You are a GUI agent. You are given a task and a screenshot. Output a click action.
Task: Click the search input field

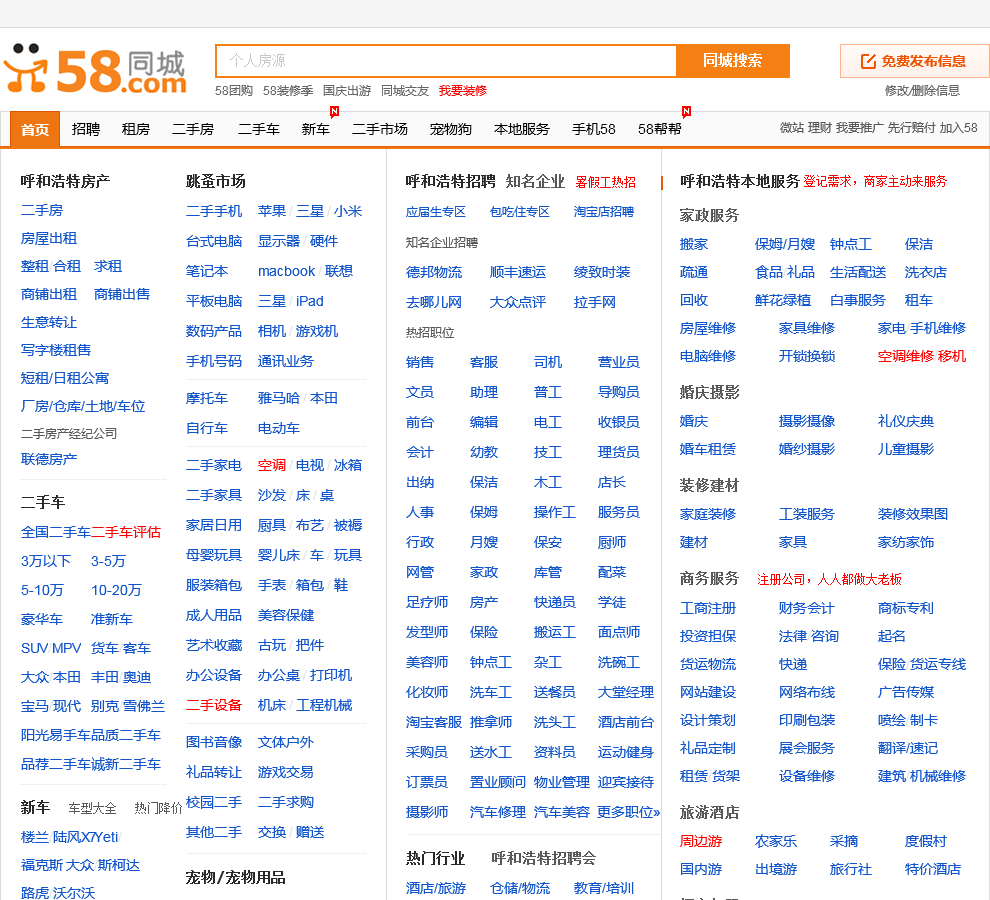point(446,61)
